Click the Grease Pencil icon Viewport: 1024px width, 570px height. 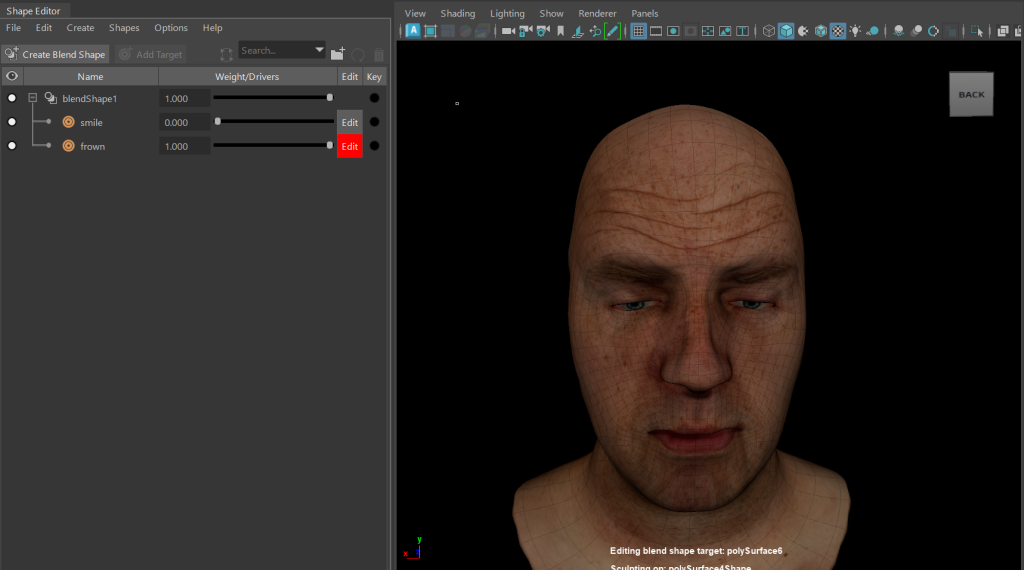(613, 31)
